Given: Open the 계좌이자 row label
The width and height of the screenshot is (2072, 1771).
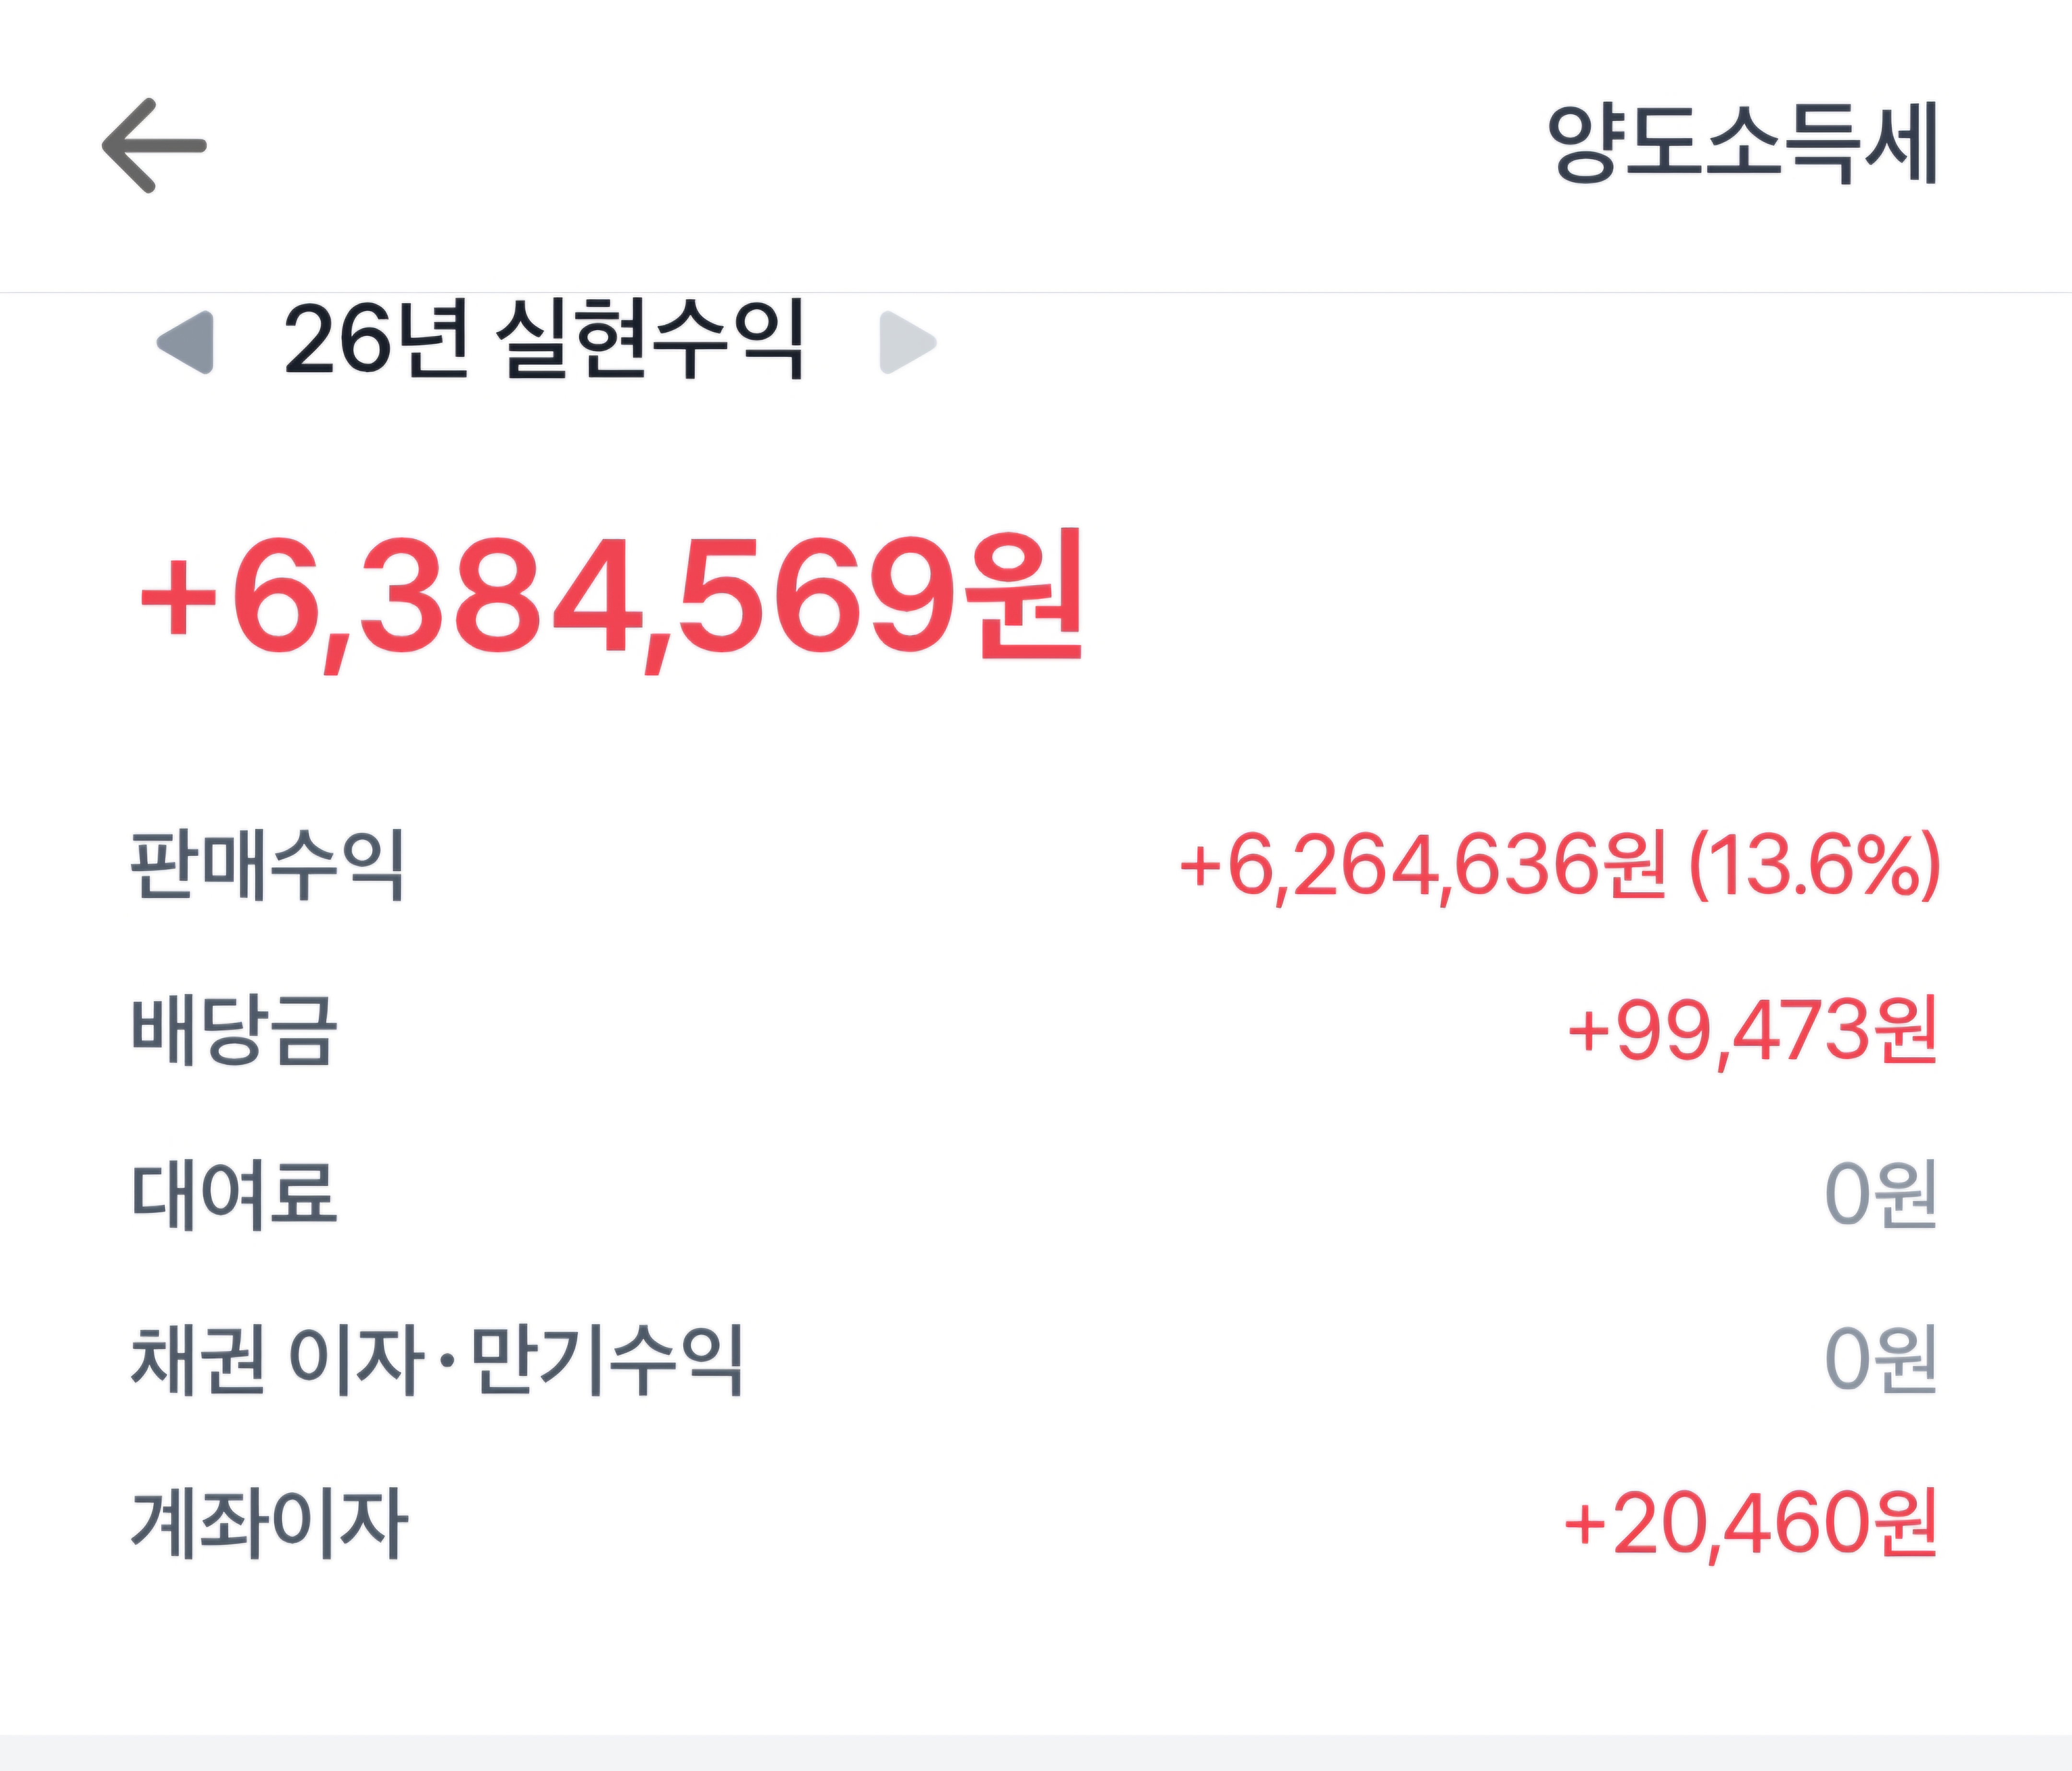Looking at the screenshot, I should pos(269,1524).
